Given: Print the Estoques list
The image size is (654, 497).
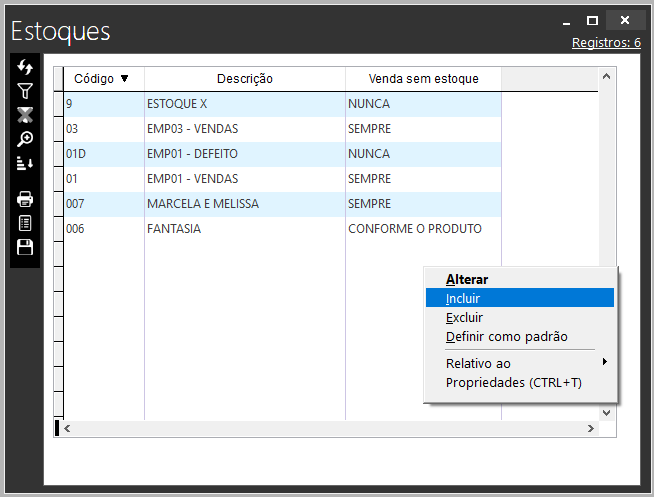Looking at the screenshot, I should 25,199.
